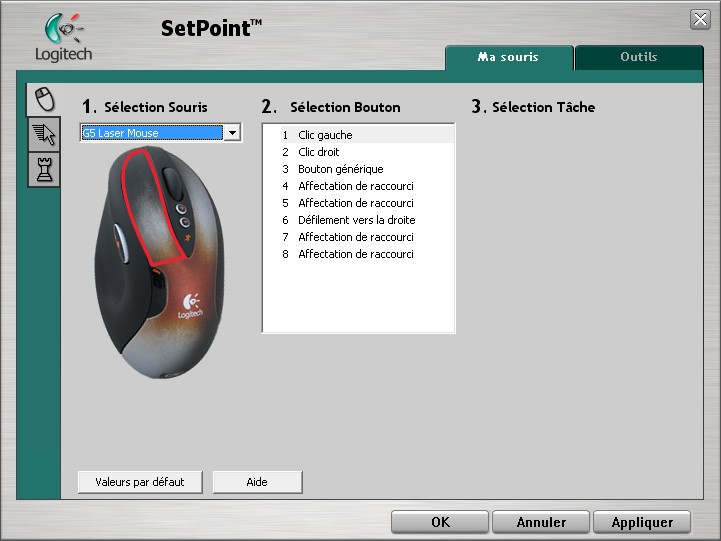The height and width of the screenshot is (541, 721).
Task: Select button 2 Clic droit in list
Action: [319, 152]
